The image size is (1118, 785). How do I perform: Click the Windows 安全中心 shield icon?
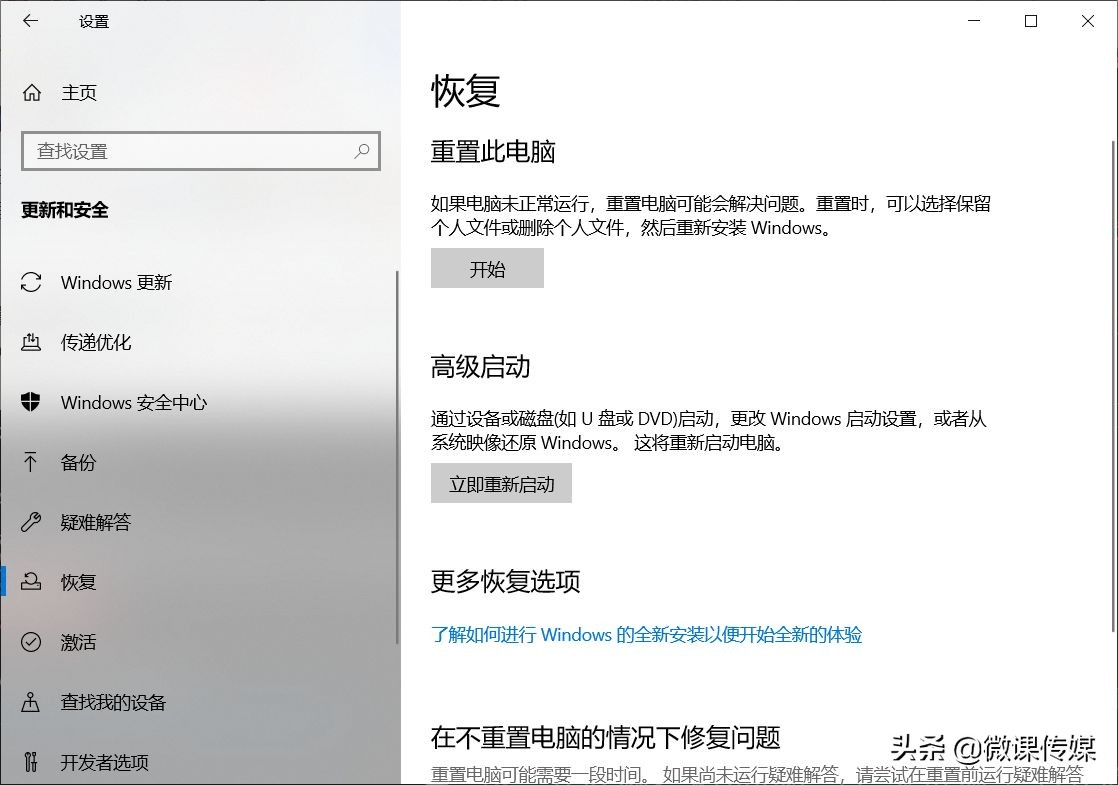(x=30, y=403)
